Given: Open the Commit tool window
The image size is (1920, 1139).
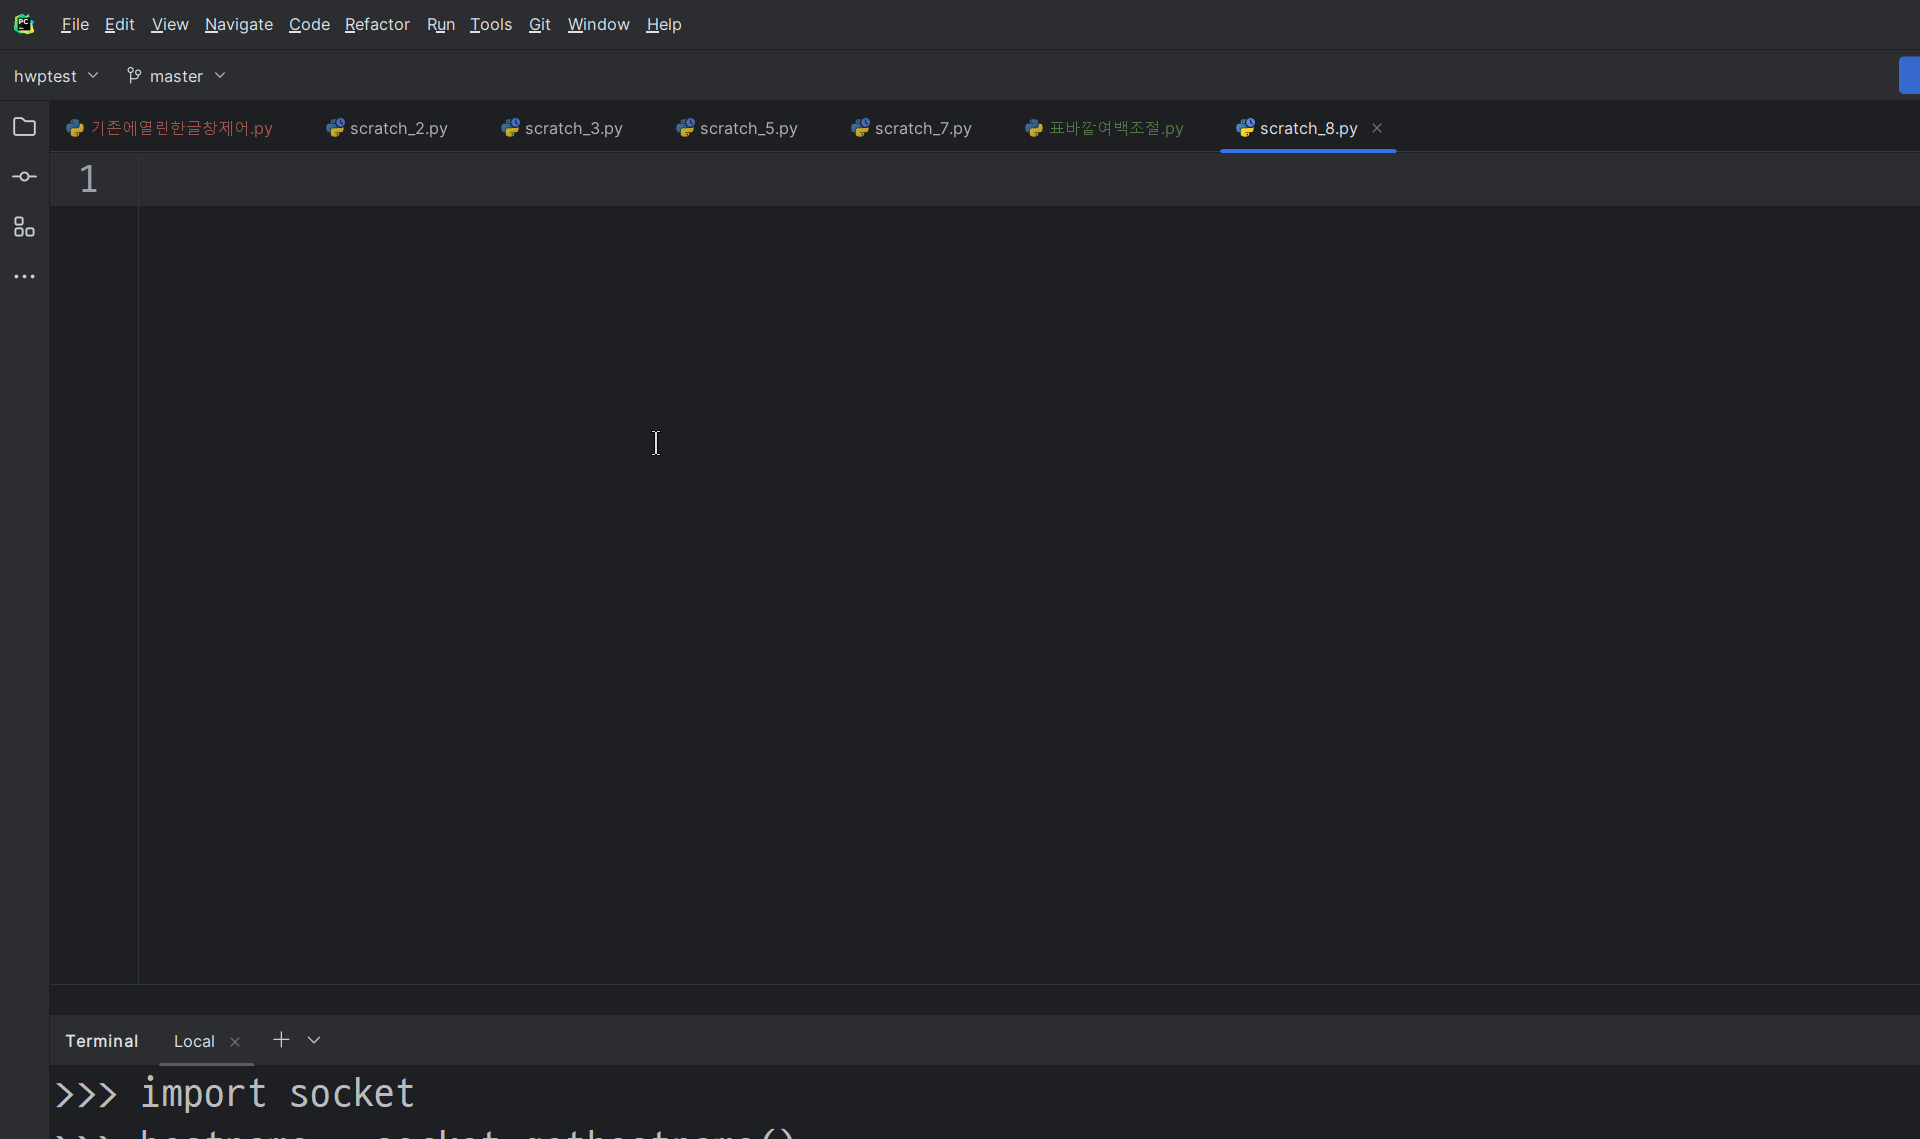Looking at the screenshot, I should tap(24, 177).
